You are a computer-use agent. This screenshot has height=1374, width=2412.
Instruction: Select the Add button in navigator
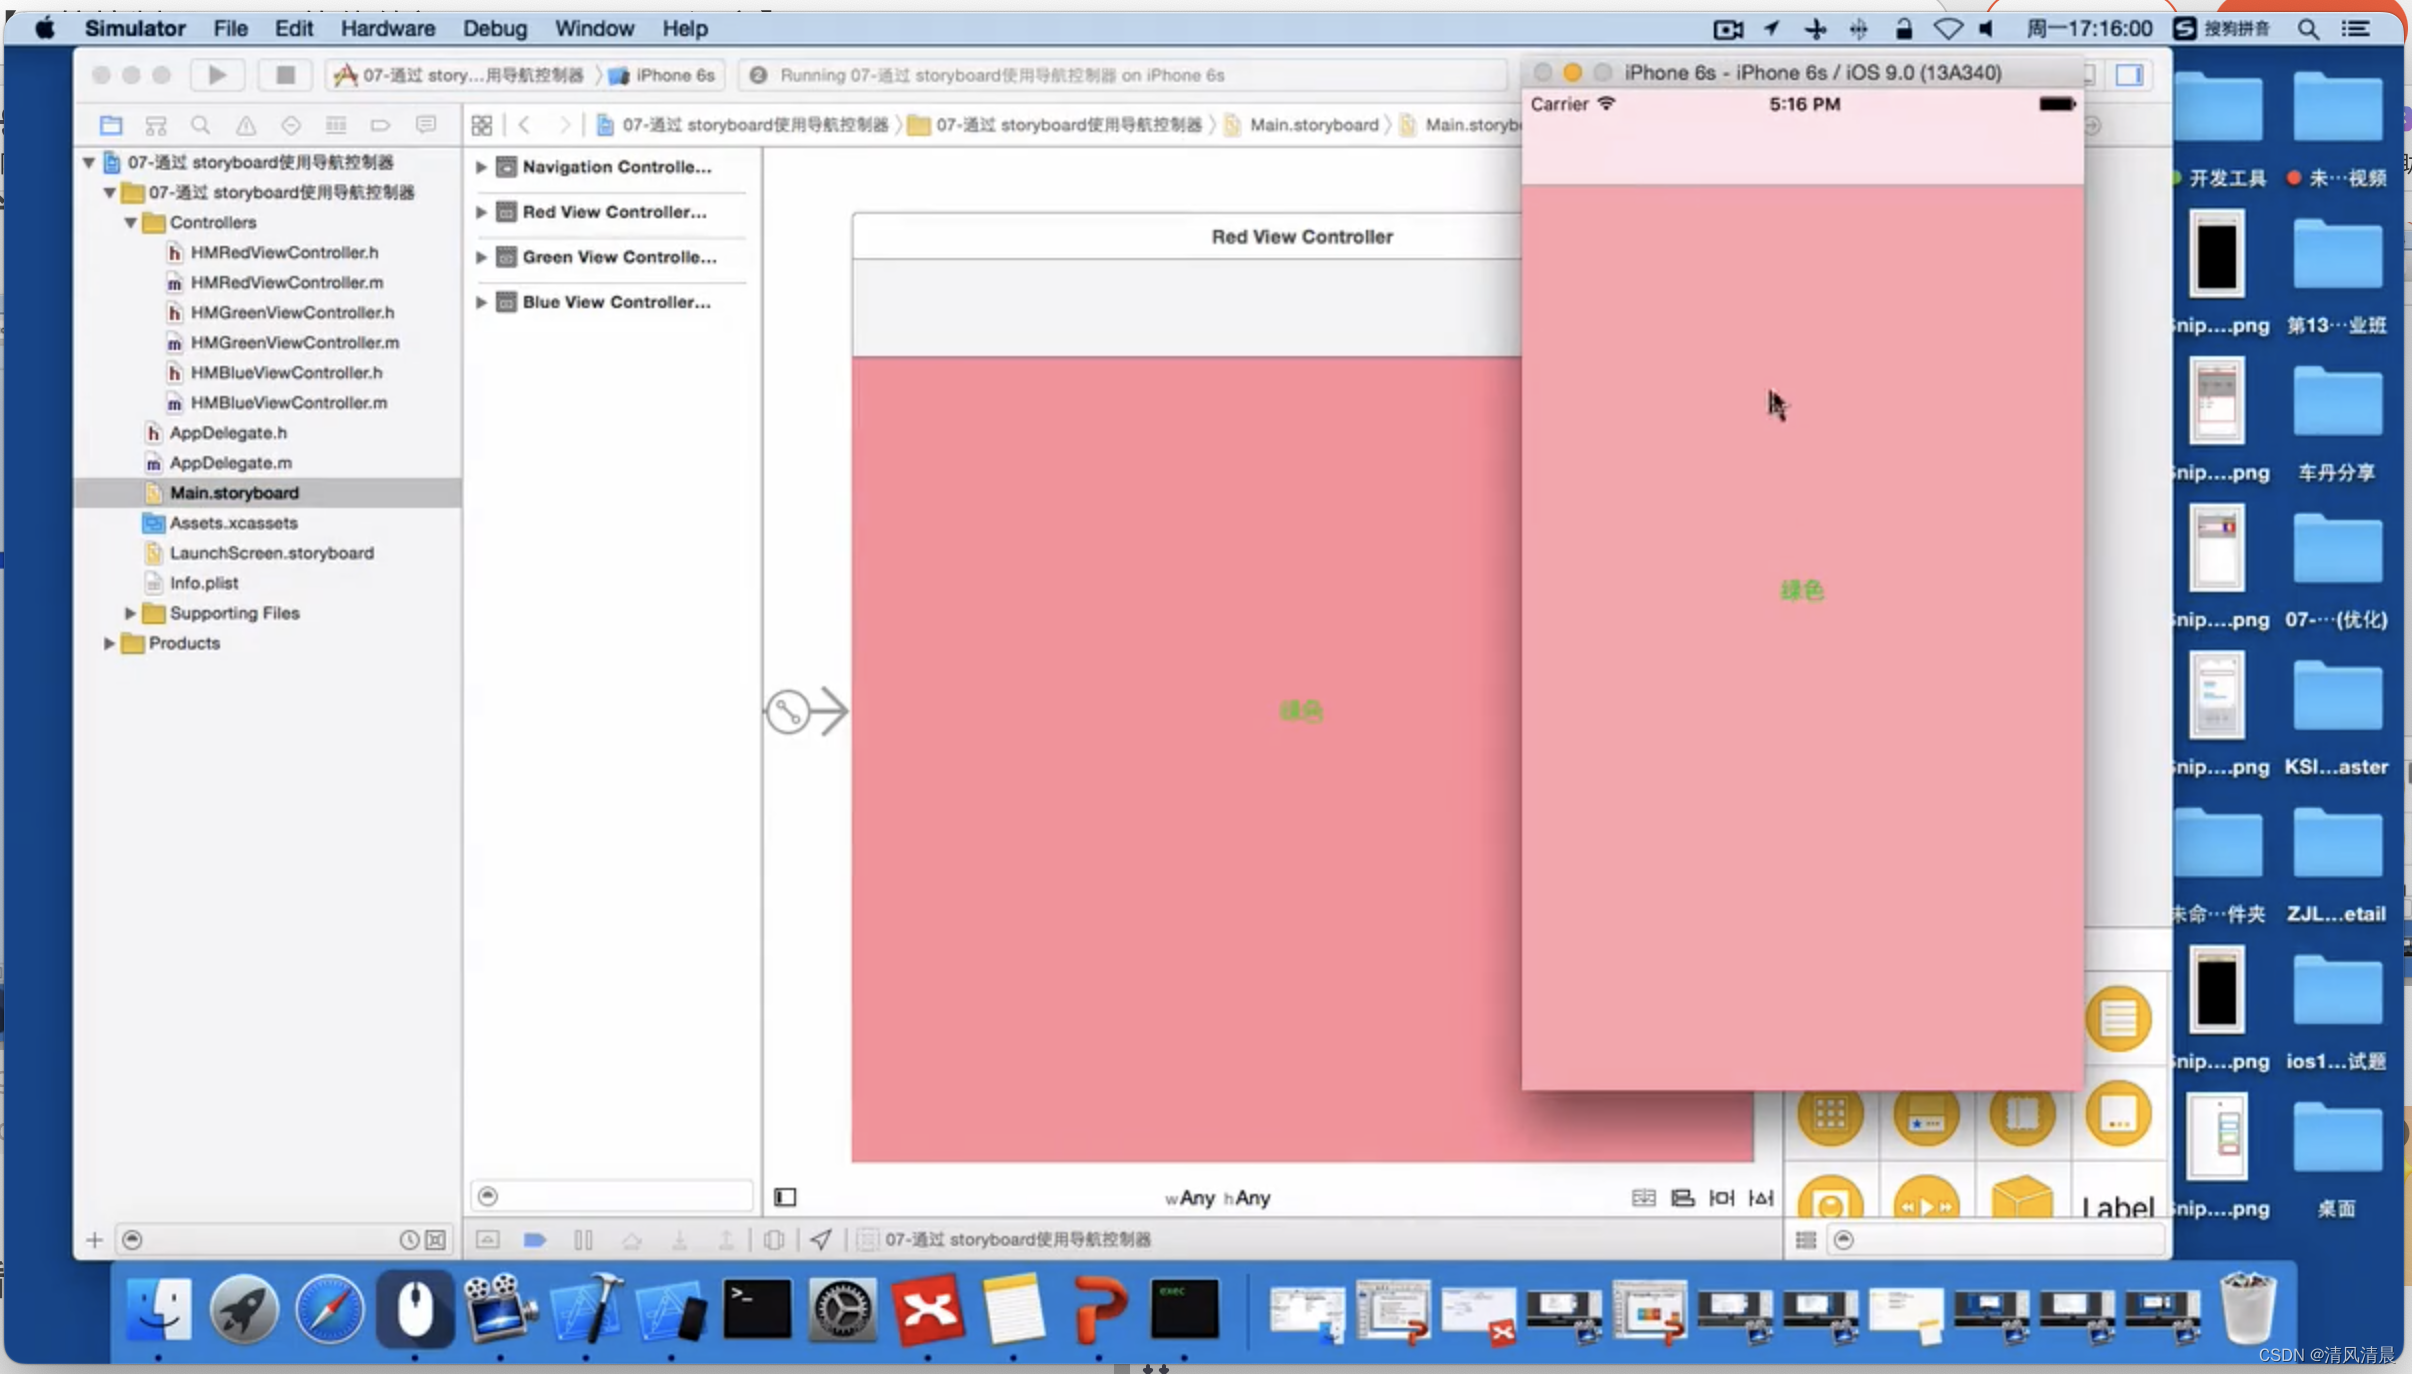point(93,1238)
